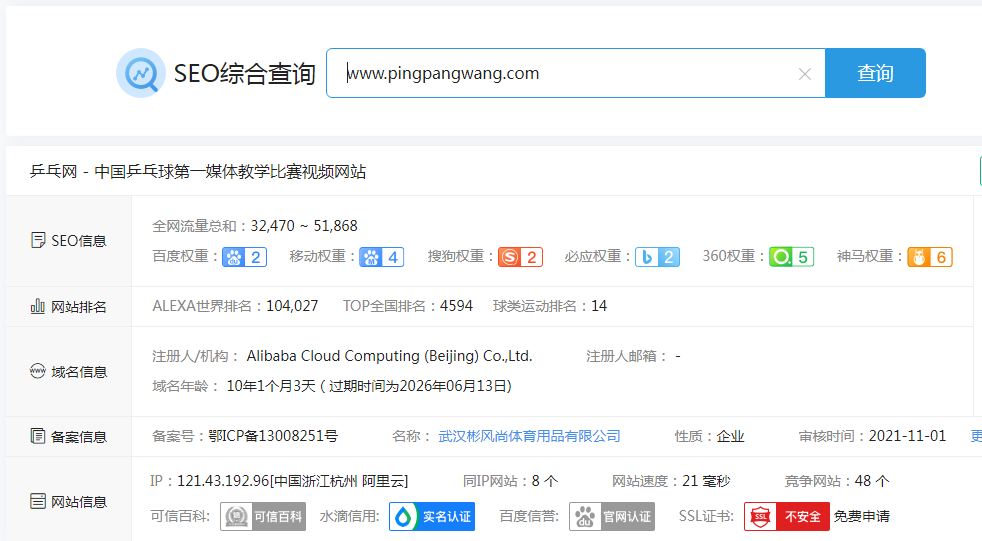Clear the domain search field with the X
This screenshot has width=982, height=541.
click(x=805, y=74)
